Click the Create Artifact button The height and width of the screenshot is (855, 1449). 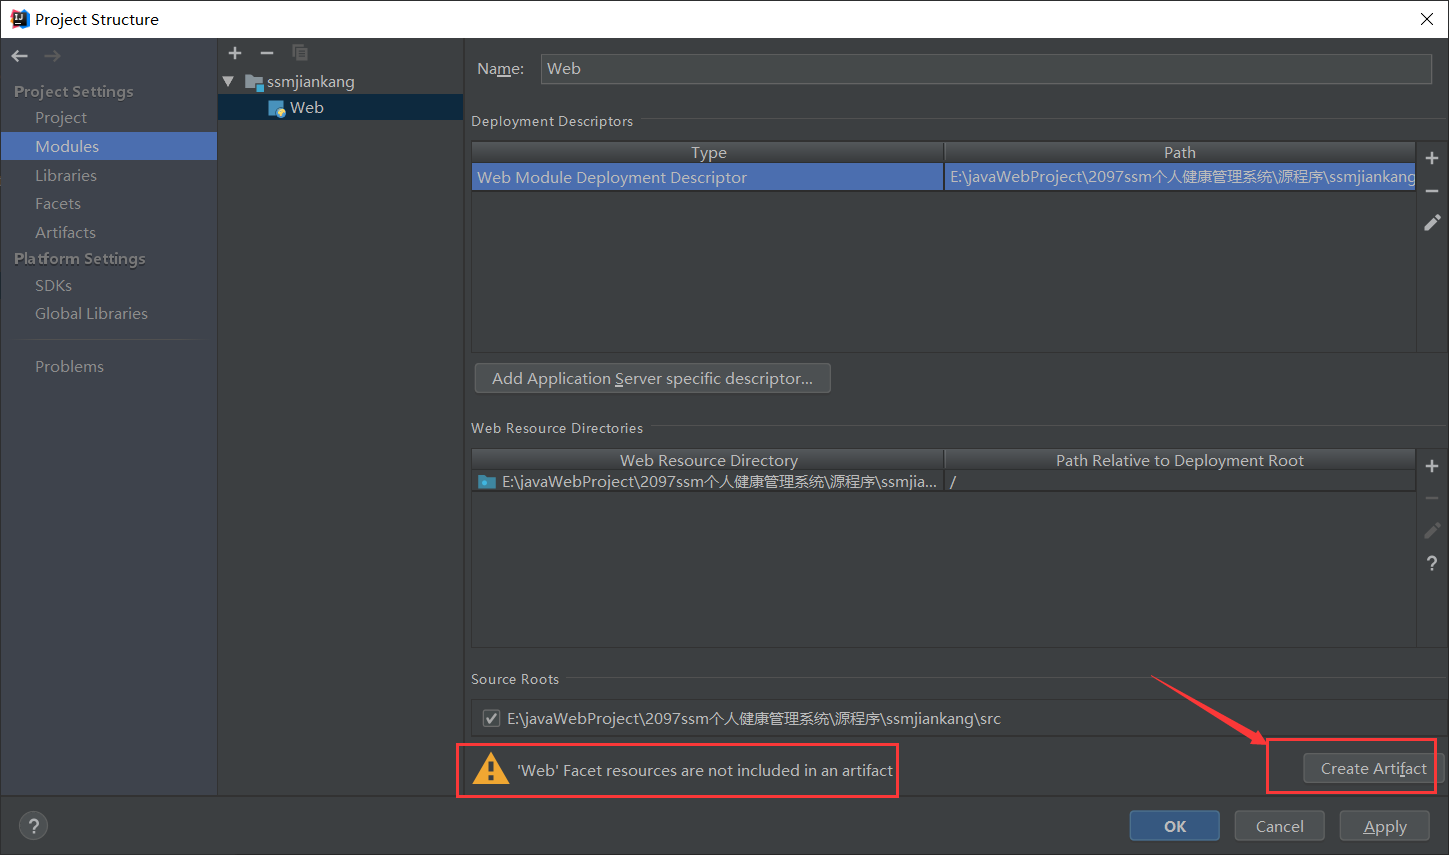1373,768
